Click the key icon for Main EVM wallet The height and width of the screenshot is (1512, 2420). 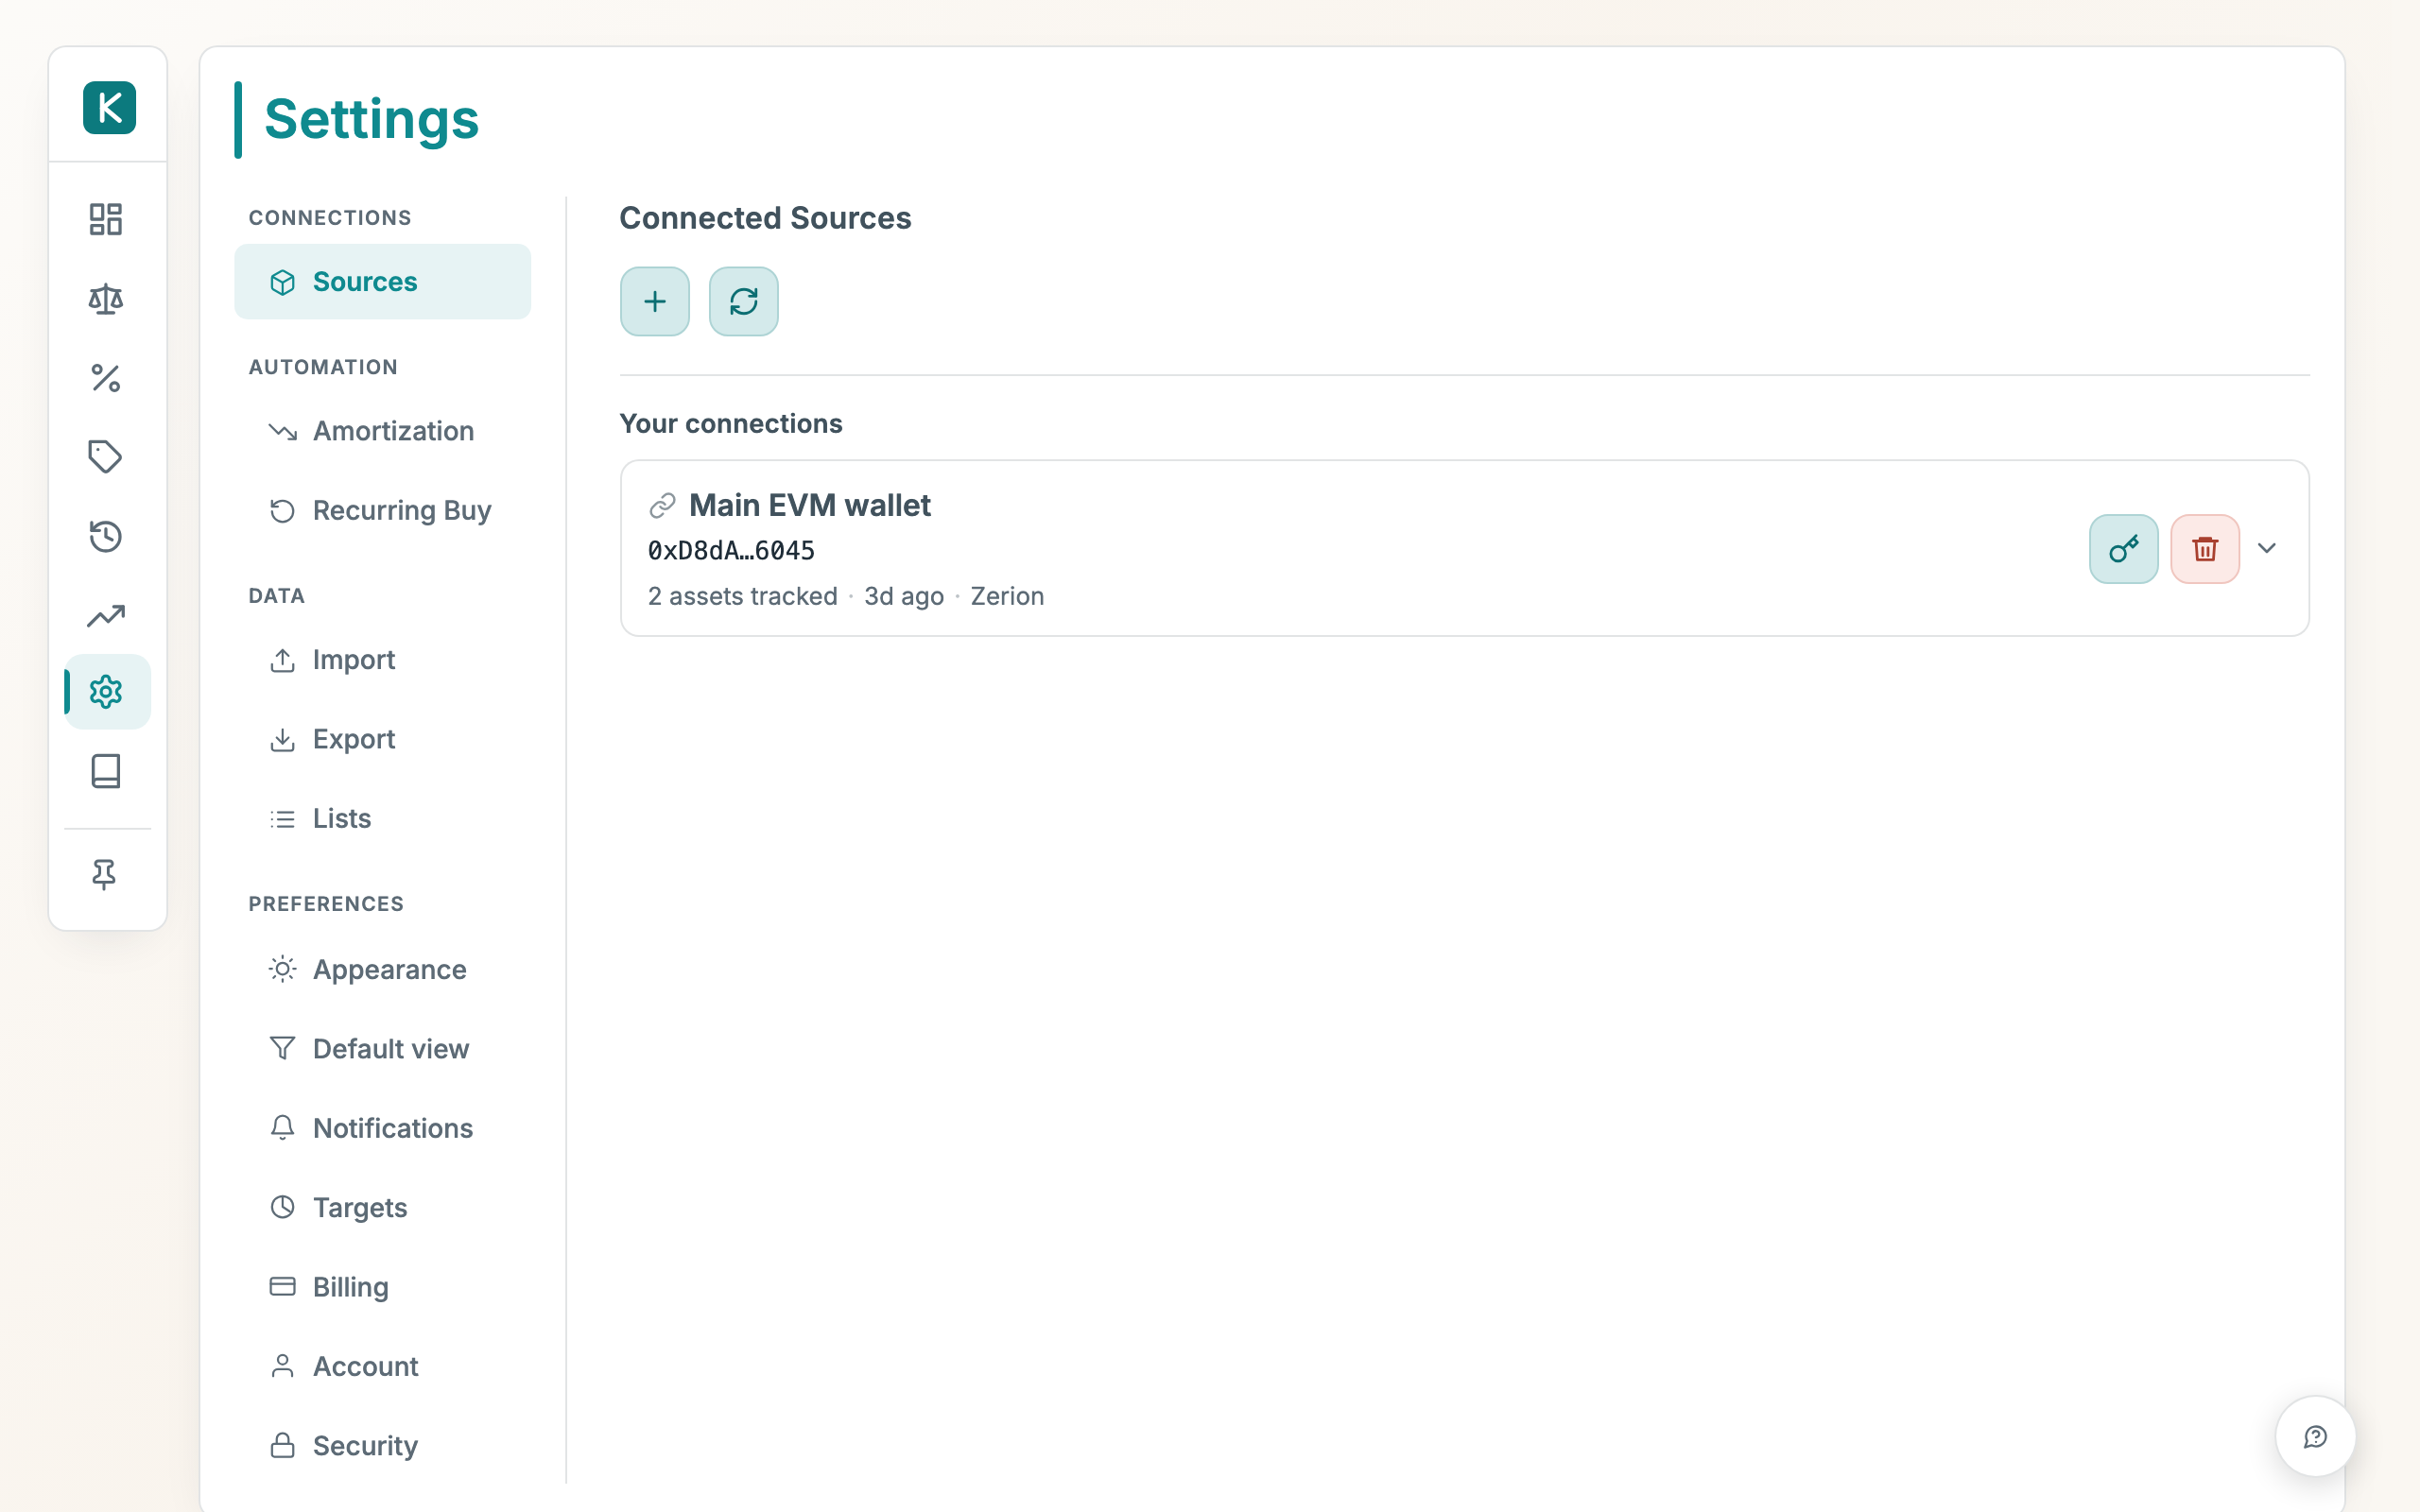click(2124, 549)
